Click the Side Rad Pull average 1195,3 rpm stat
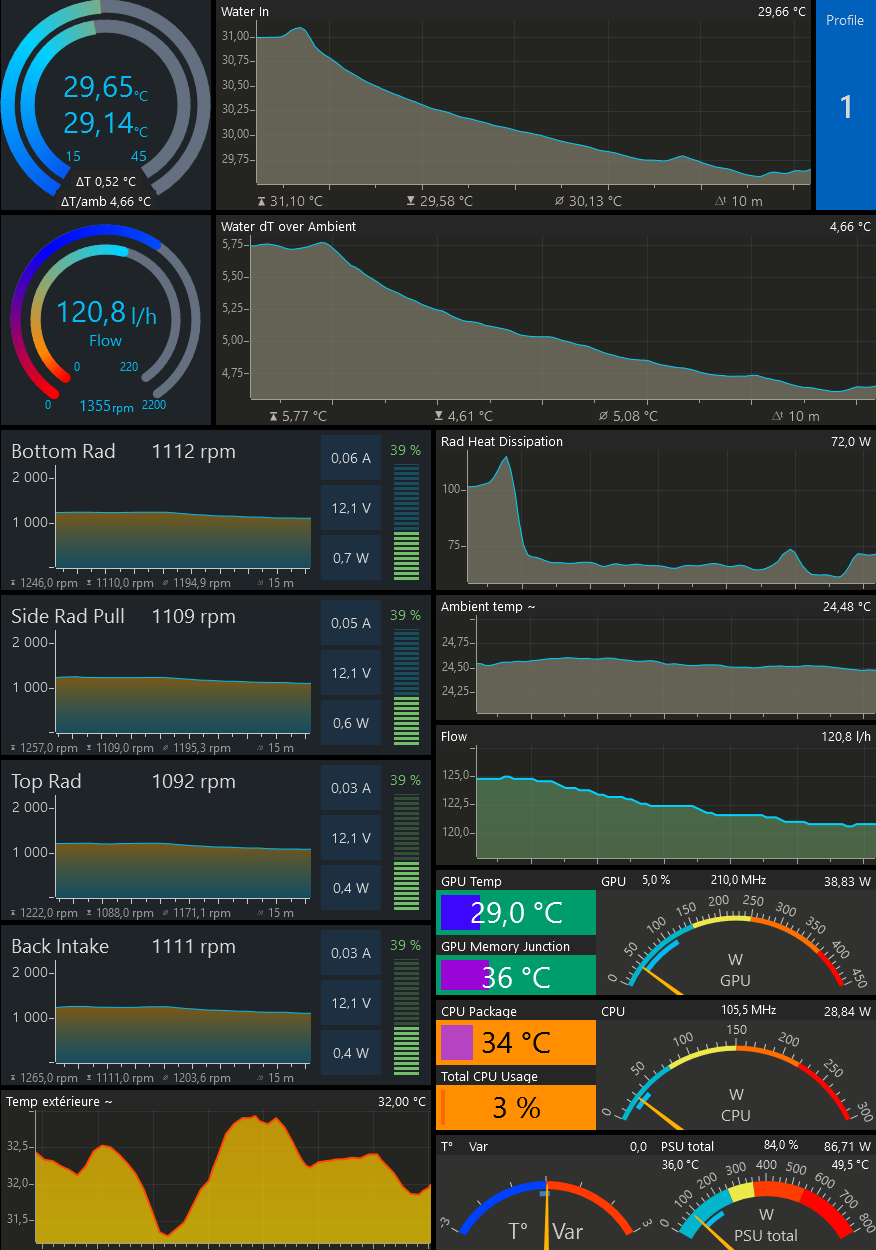 (x=198, y=748)
